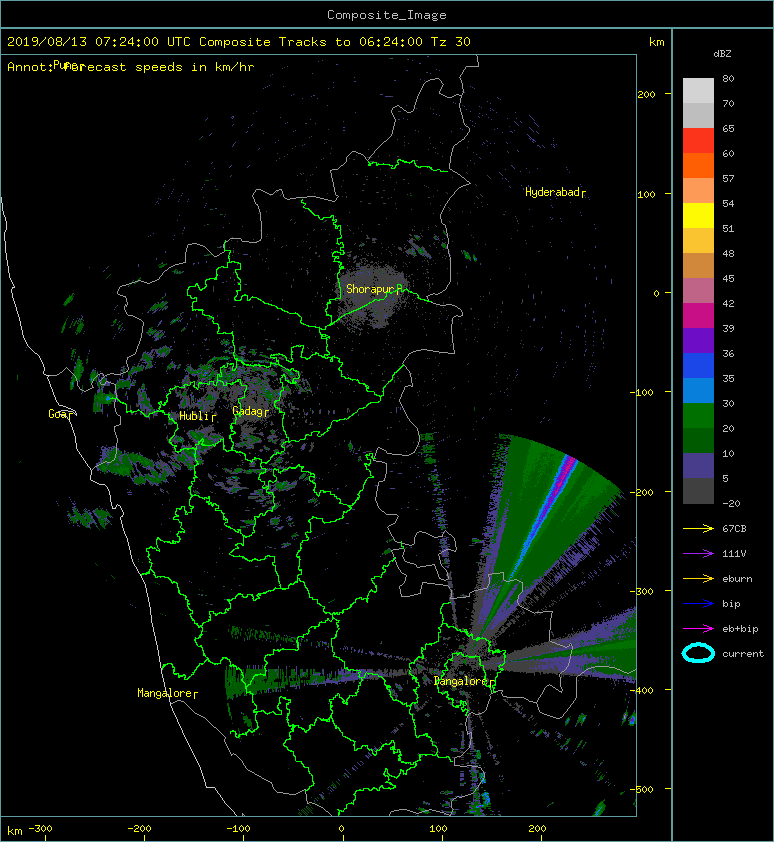Click the eburn legend label
This screenshot has height=842, width=774.
[737, 579]
